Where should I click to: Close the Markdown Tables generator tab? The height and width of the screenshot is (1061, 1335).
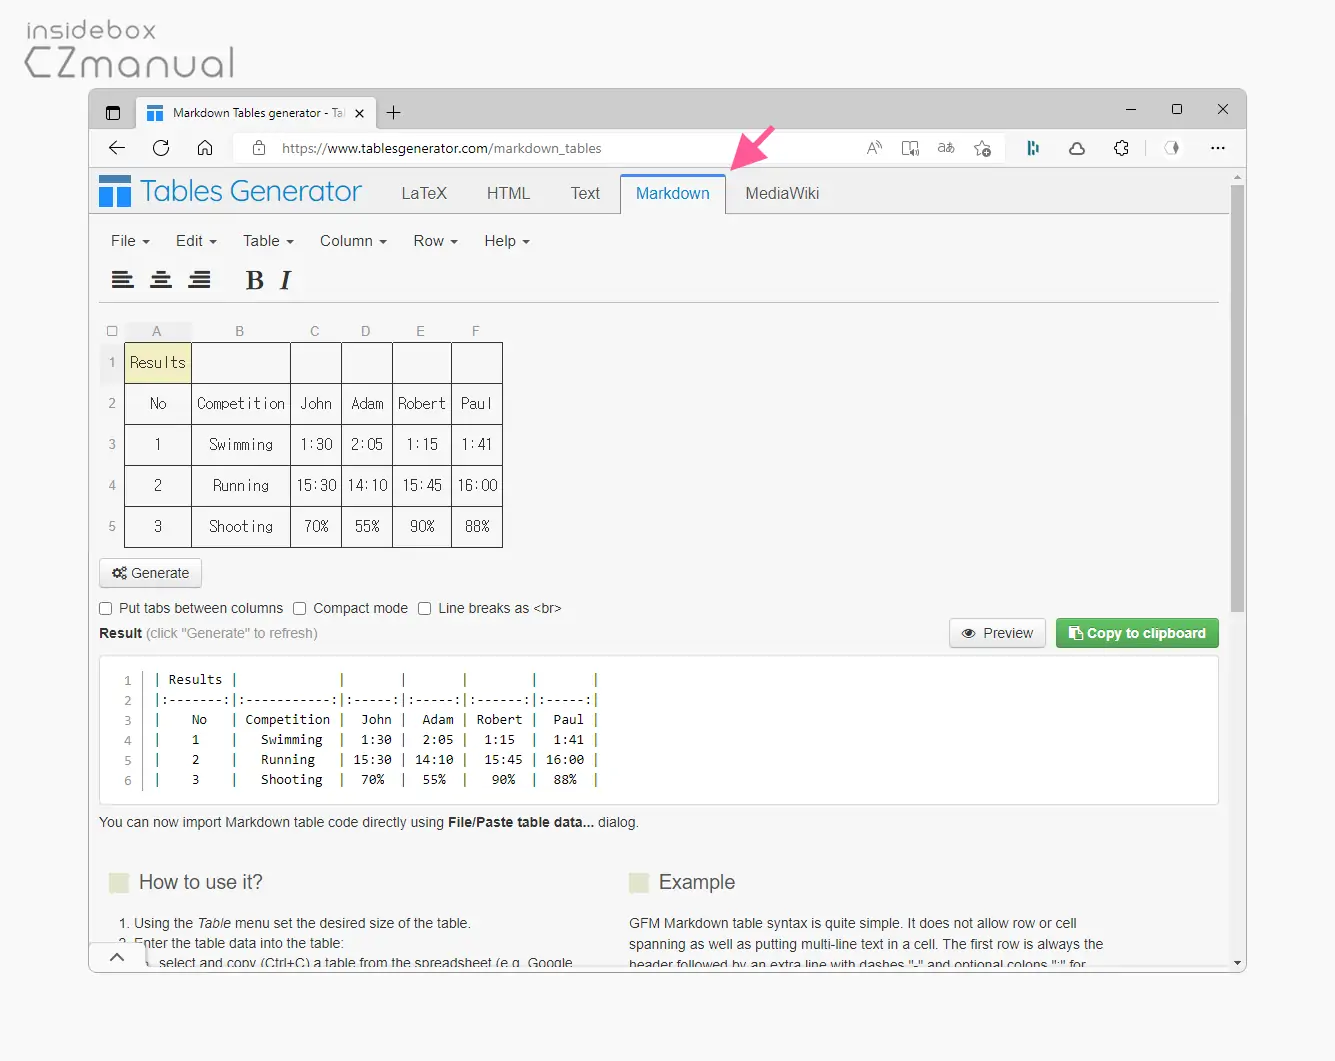360,113
